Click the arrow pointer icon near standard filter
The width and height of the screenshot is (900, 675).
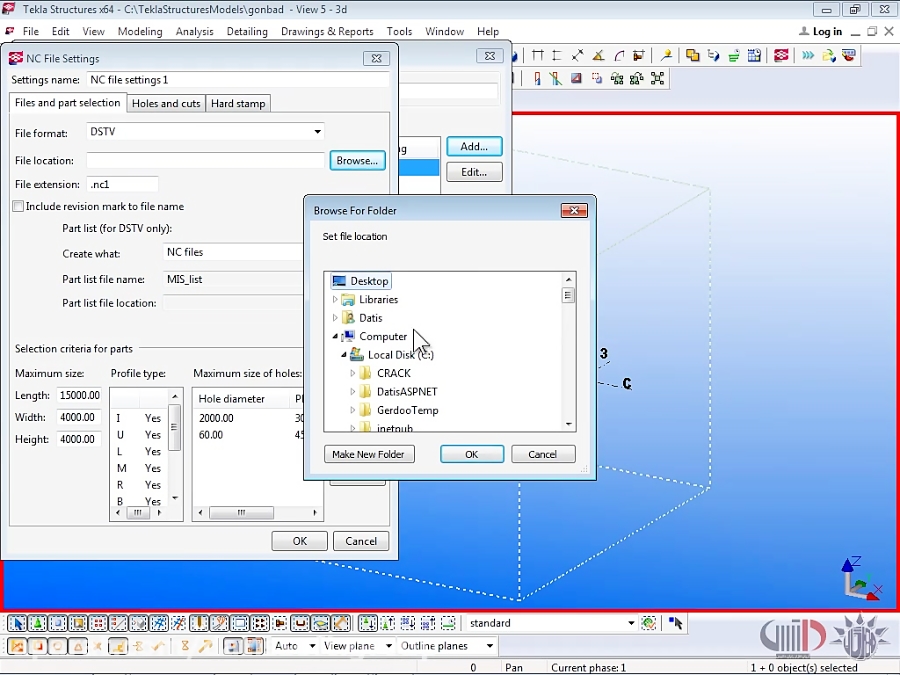(675, 623)
